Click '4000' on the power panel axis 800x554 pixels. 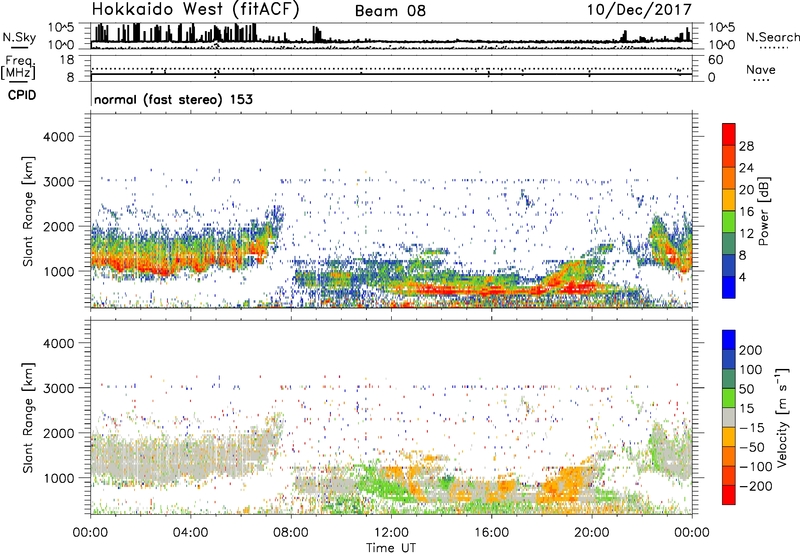58,137
